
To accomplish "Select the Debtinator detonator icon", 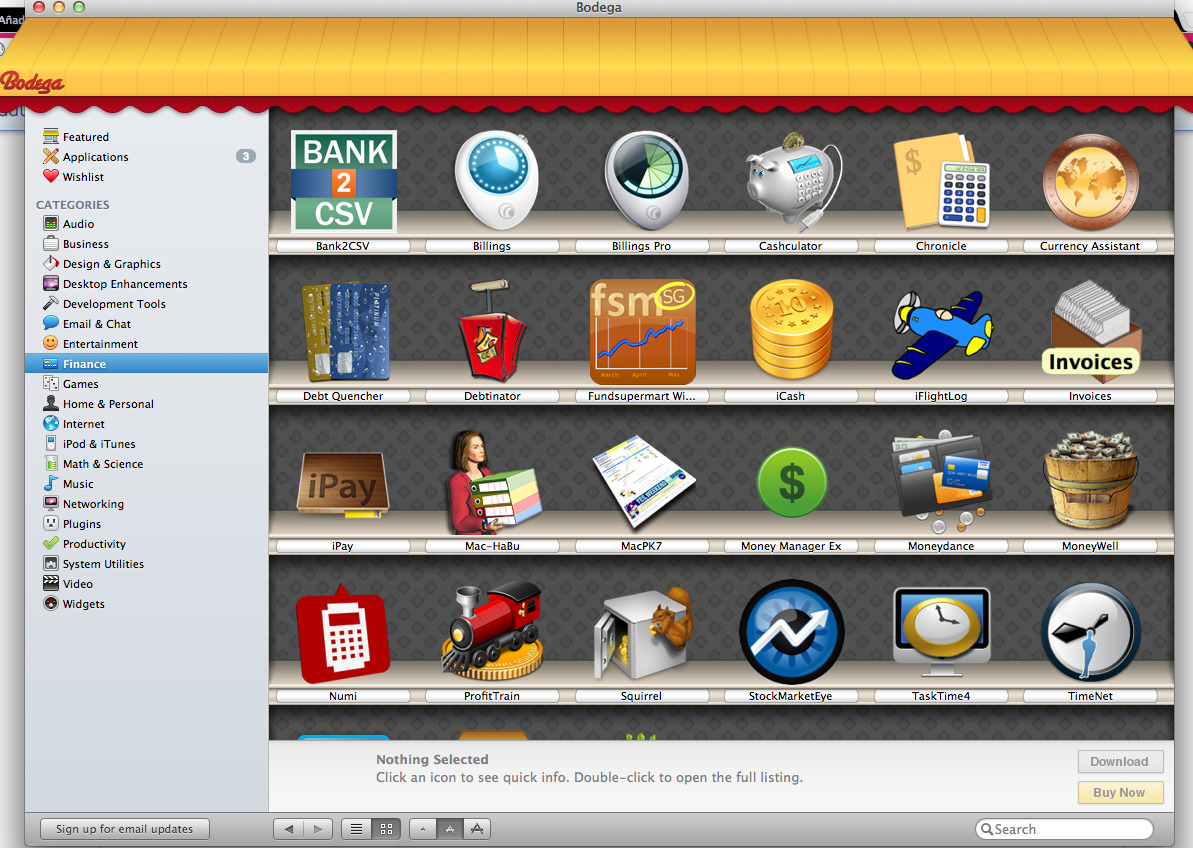I will 492,334.
